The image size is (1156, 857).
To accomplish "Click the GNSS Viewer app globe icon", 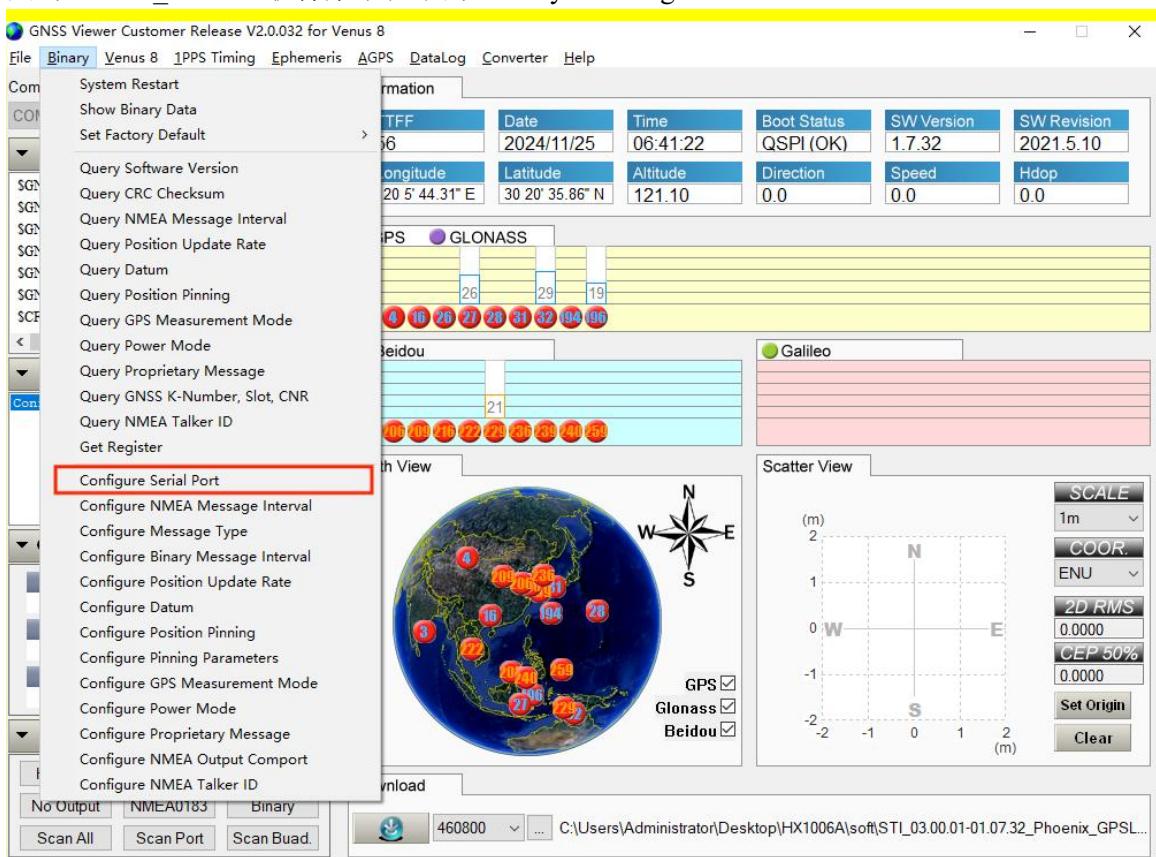I will [x=14, y=31].
